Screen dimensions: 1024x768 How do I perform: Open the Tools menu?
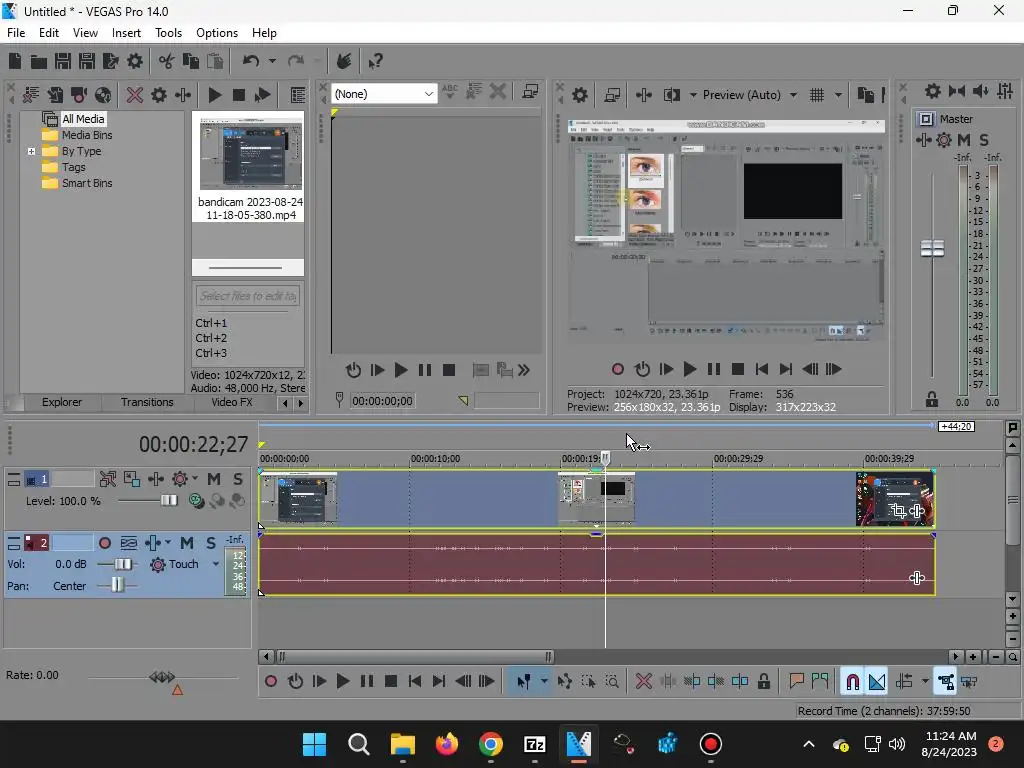pos(168,33)
